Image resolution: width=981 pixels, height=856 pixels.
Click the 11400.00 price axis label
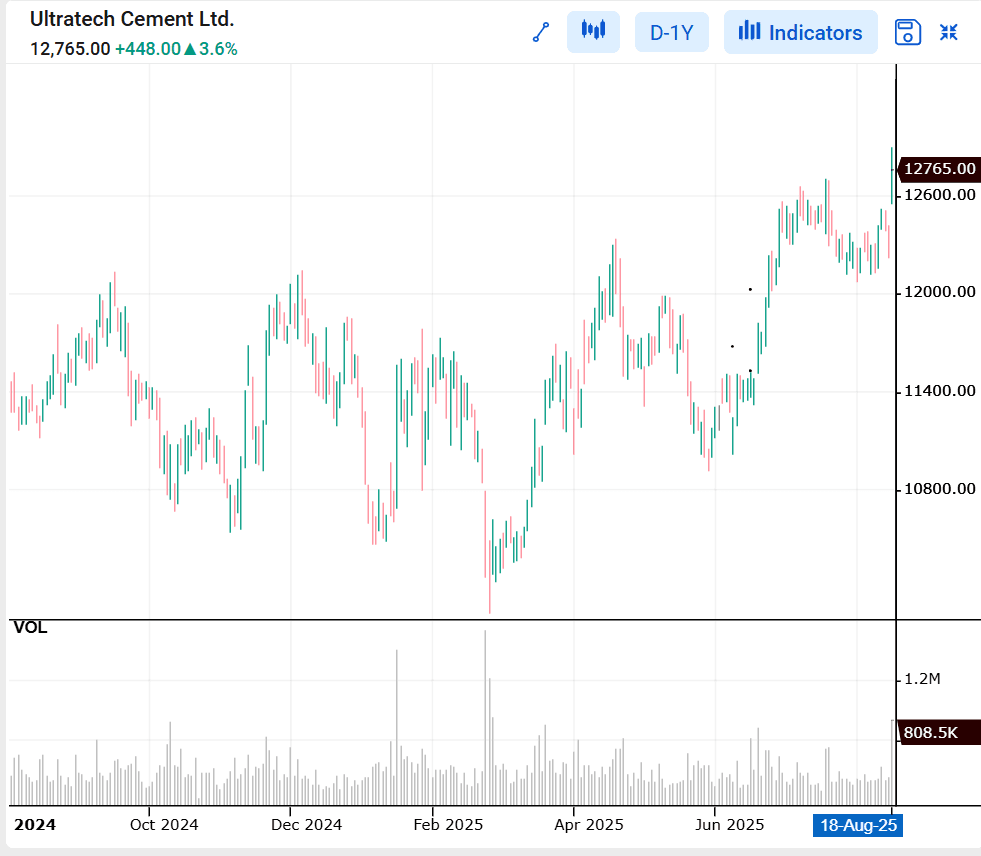[x=940, y=390]
